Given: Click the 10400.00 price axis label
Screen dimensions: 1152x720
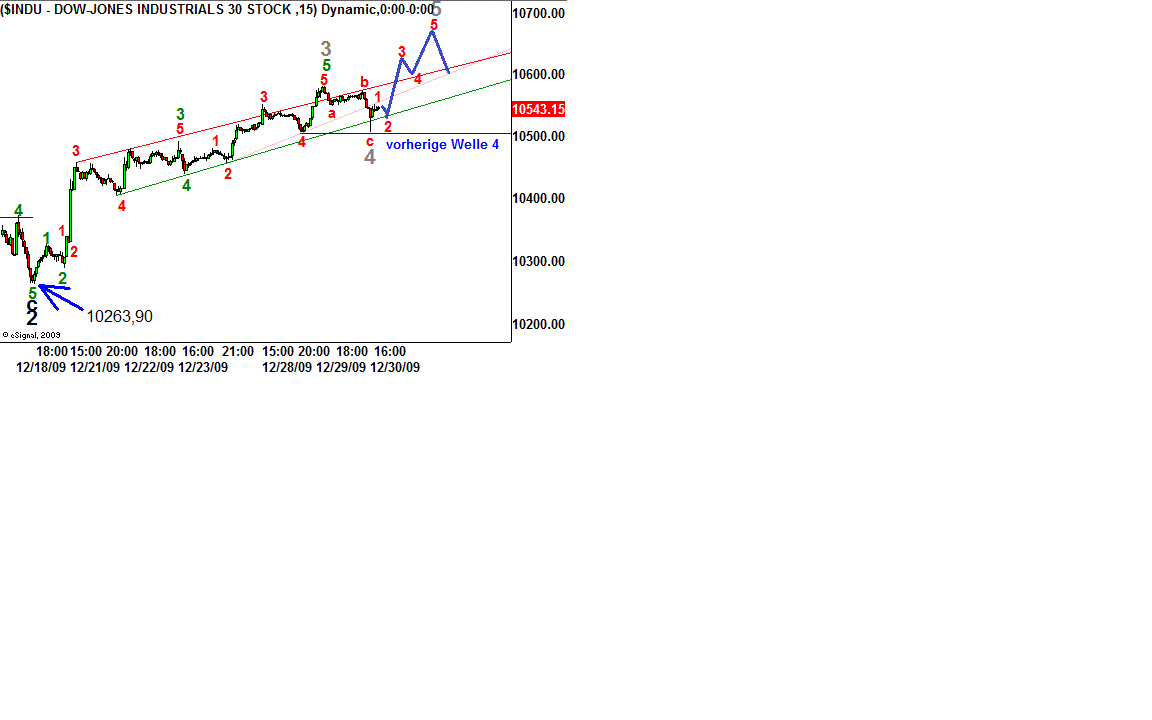Looking at the screenshot, I should click(538, 199).
